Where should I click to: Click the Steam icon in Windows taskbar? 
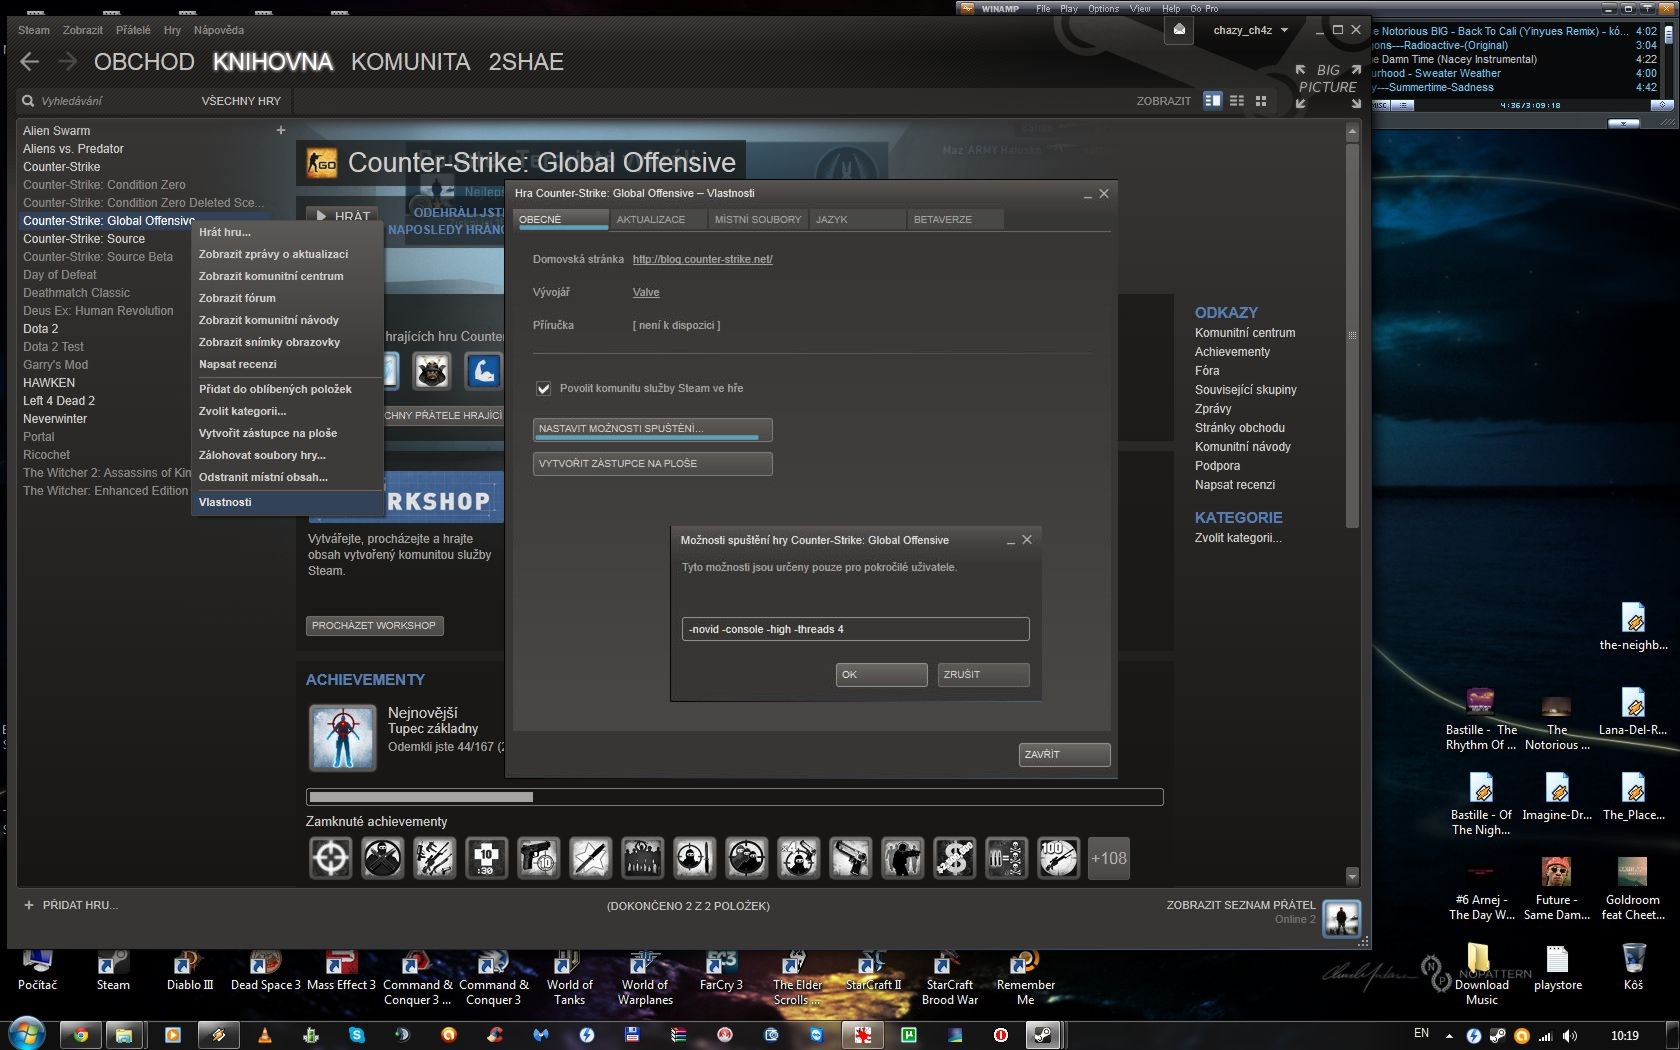tap(1043, 1035)
